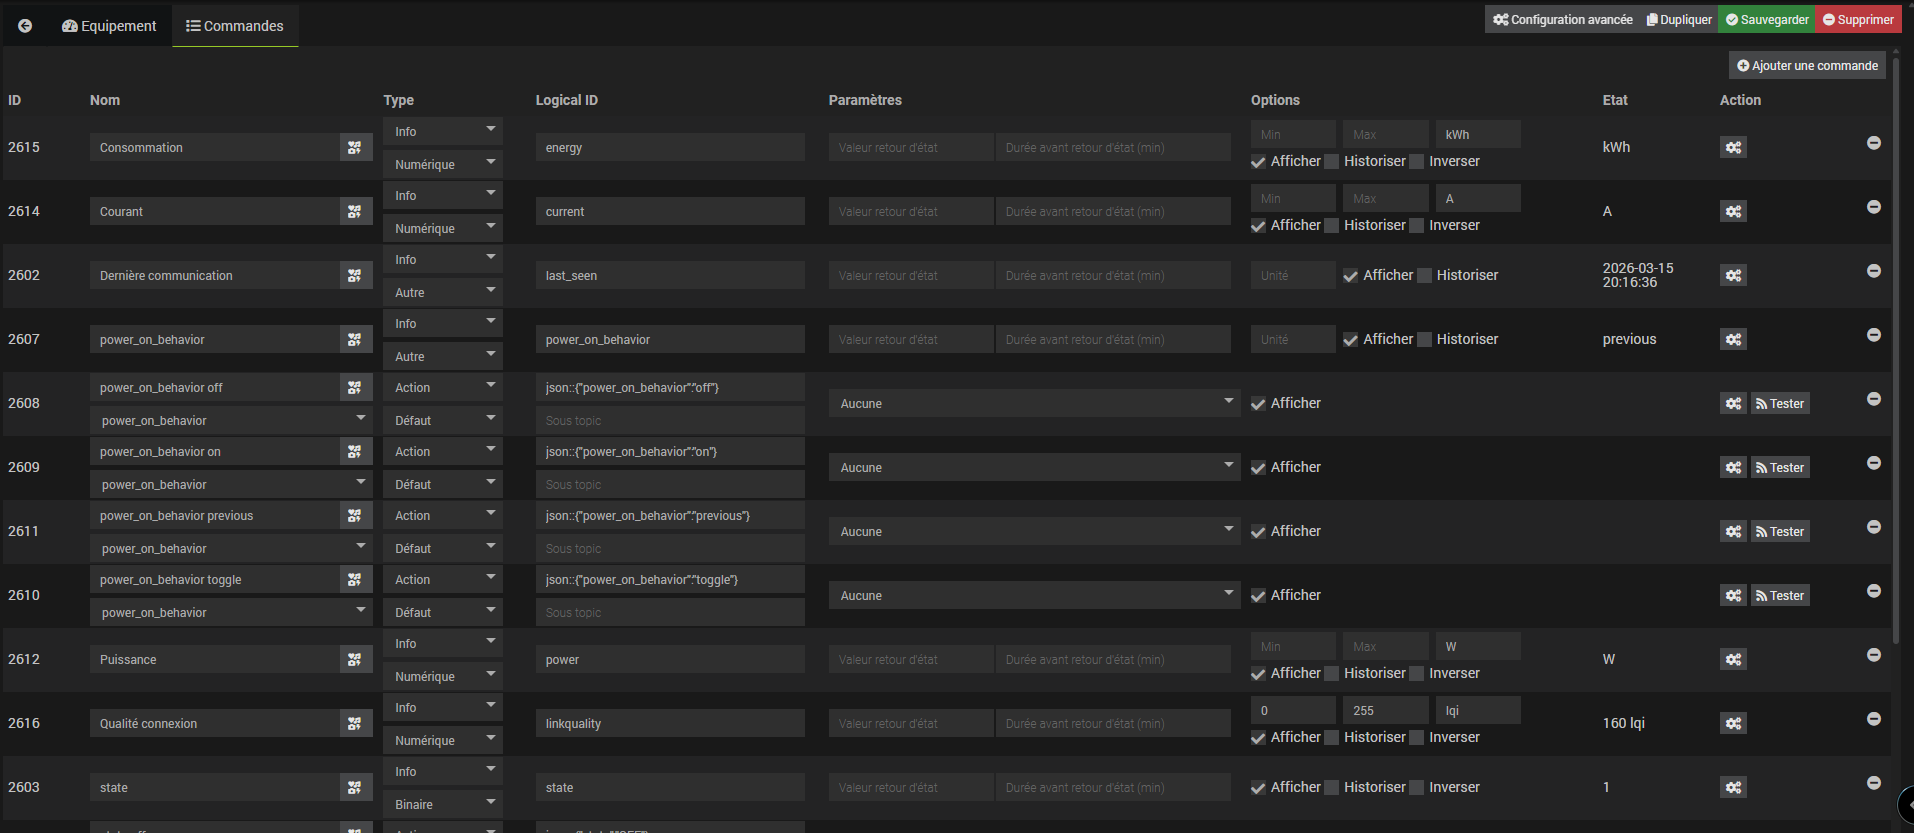Remove the Consommation command with minus icon
1914x833 pixels.
(1873, 143)
